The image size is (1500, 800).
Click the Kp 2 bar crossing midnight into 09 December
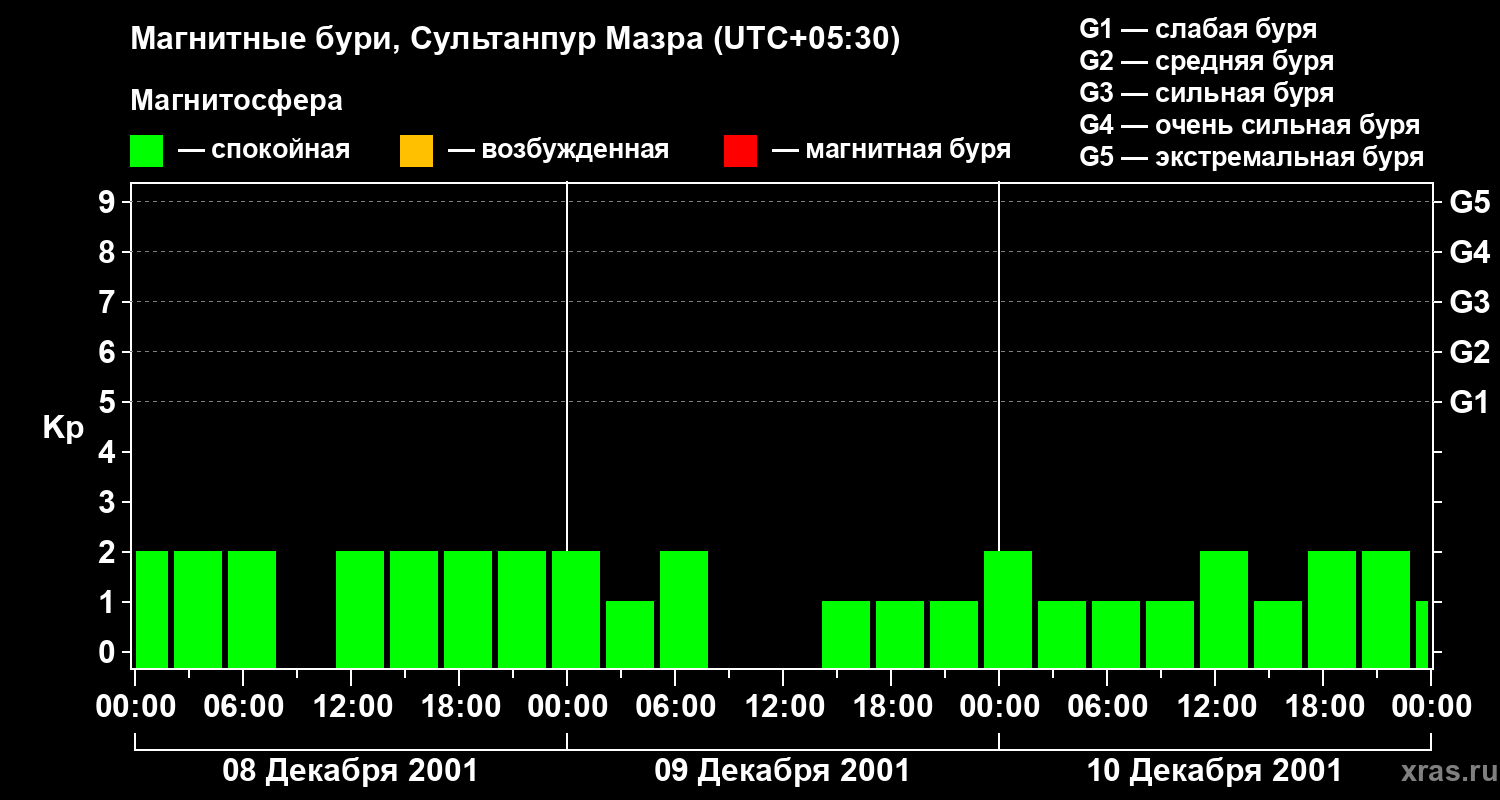[576, 609]
